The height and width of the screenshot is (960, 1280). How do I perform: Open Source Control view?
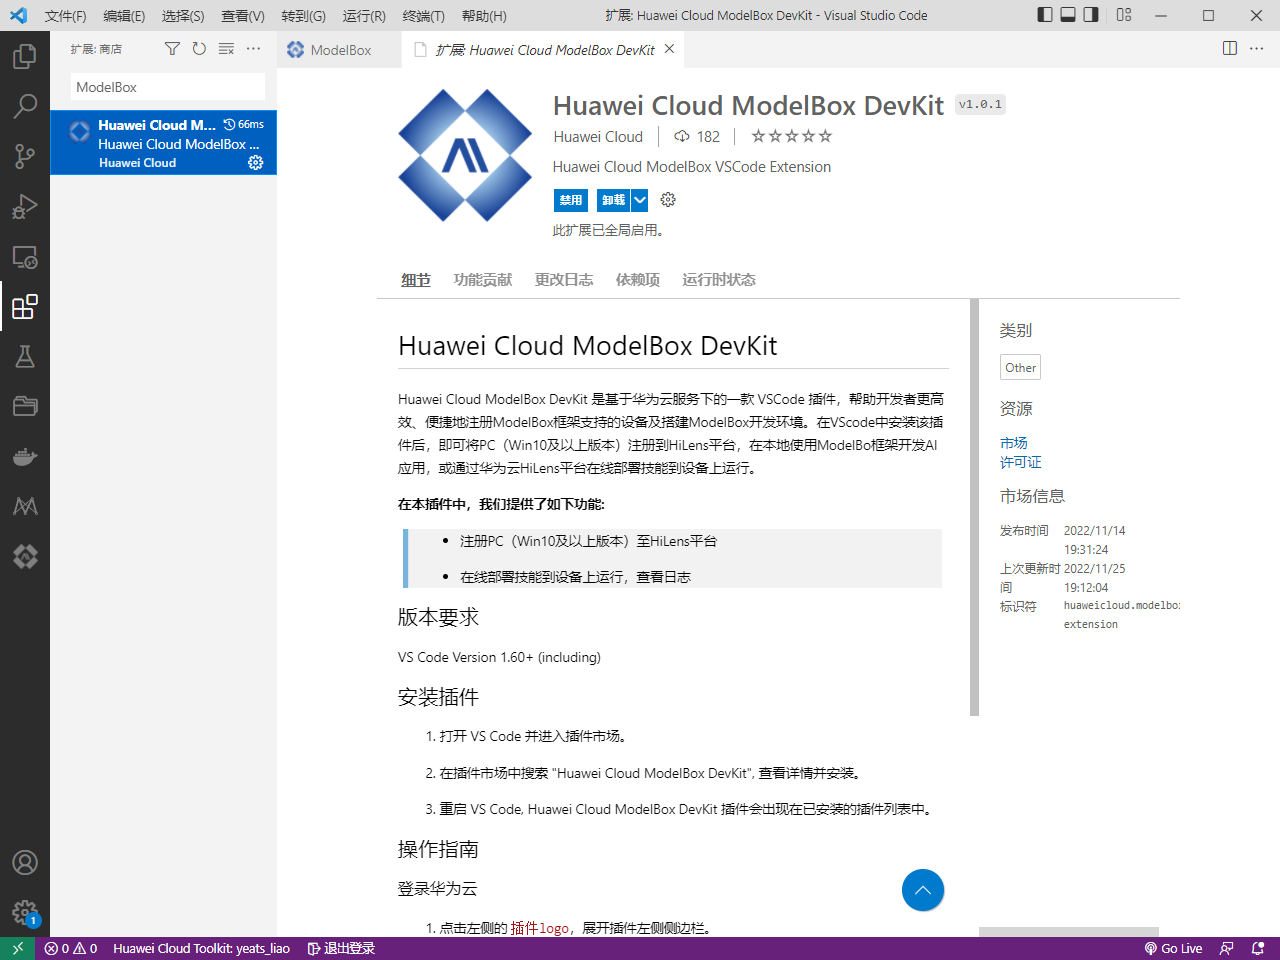[x=25, y=156]
